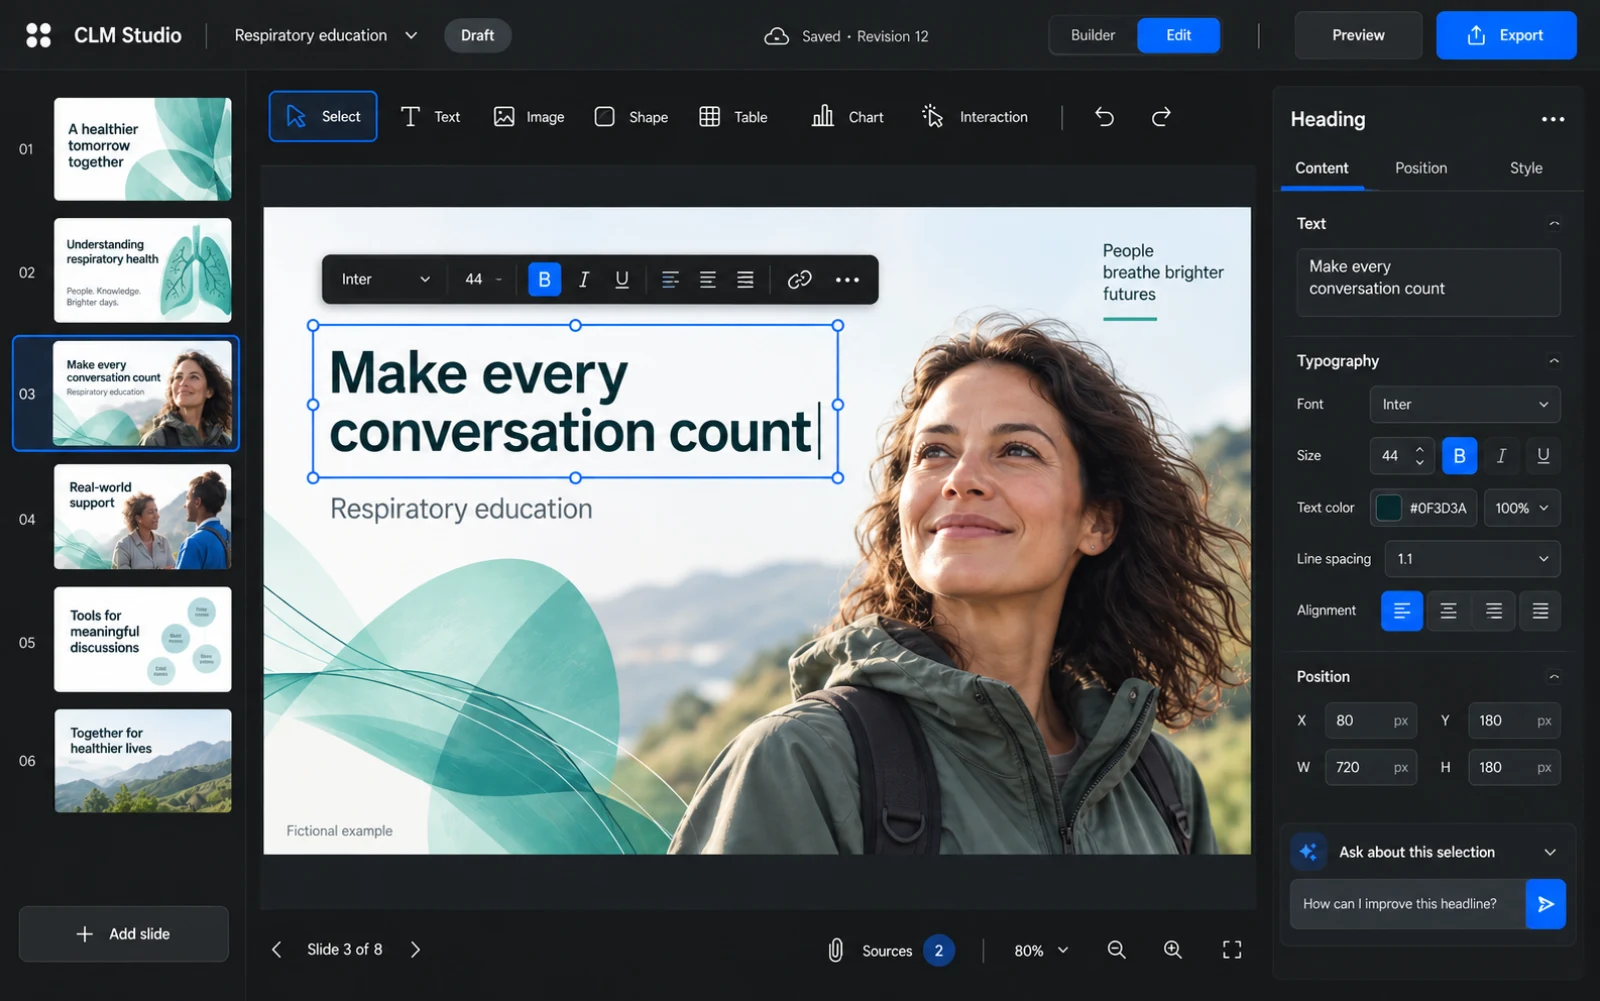Viewport: 1600px width, 1001px height.
Task: Open the Line spacing 1.1 dropdown
Action: click(x=1472, y=559)
